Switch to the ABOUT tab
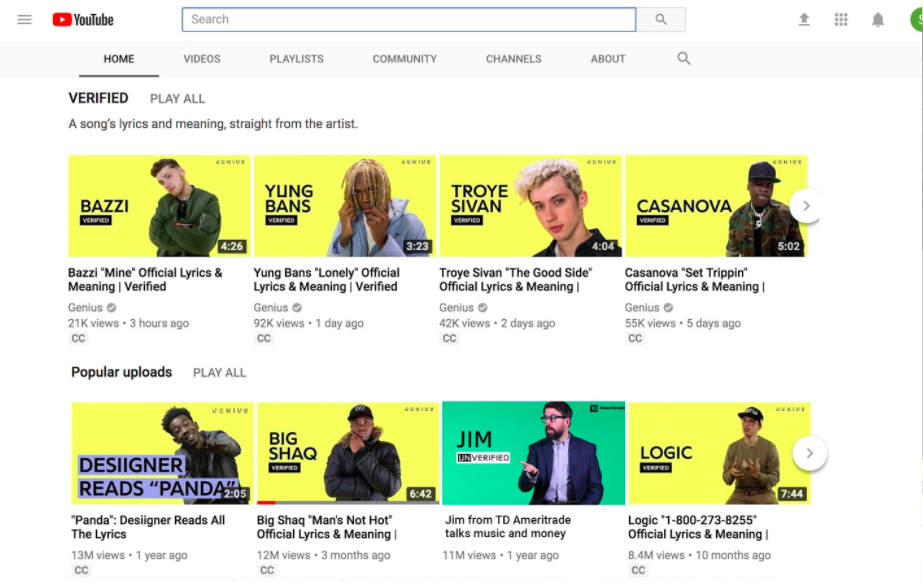This screenshot has width=923, height=584. point(608,59)
